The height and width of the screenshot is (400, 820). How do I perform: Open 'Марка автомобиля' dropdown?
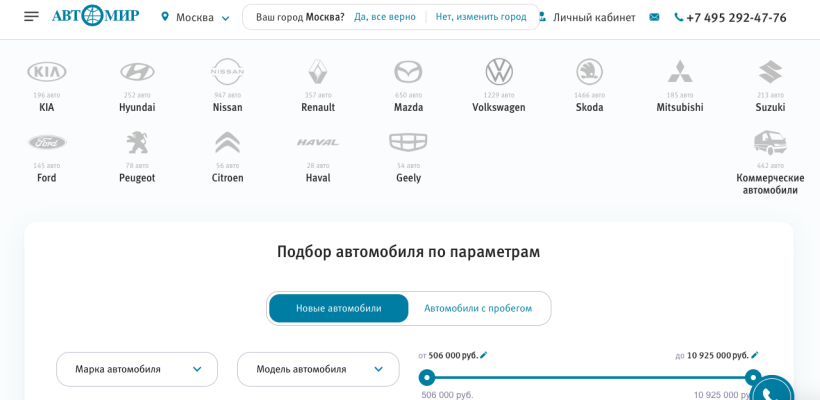click(137, 369)
